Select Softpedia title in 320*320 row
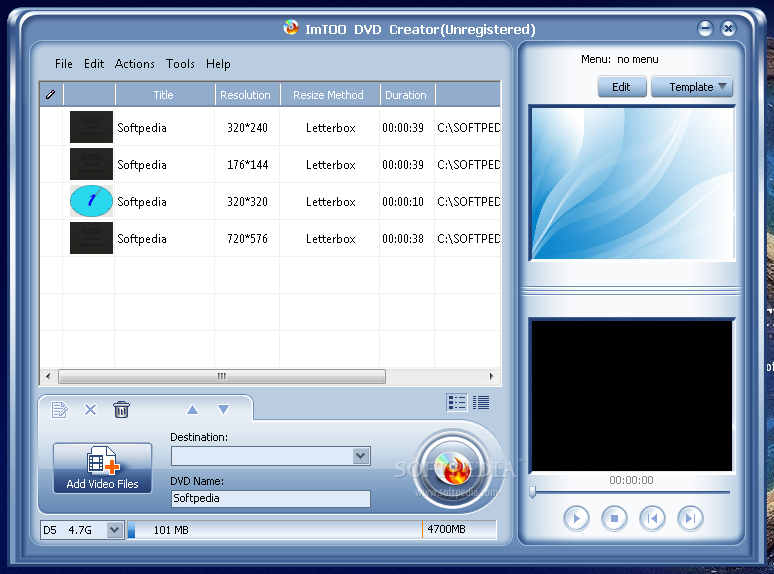Image resolution: width=774 pixels, height=574 pixels. pyautogui.click(x=142, y=202)
